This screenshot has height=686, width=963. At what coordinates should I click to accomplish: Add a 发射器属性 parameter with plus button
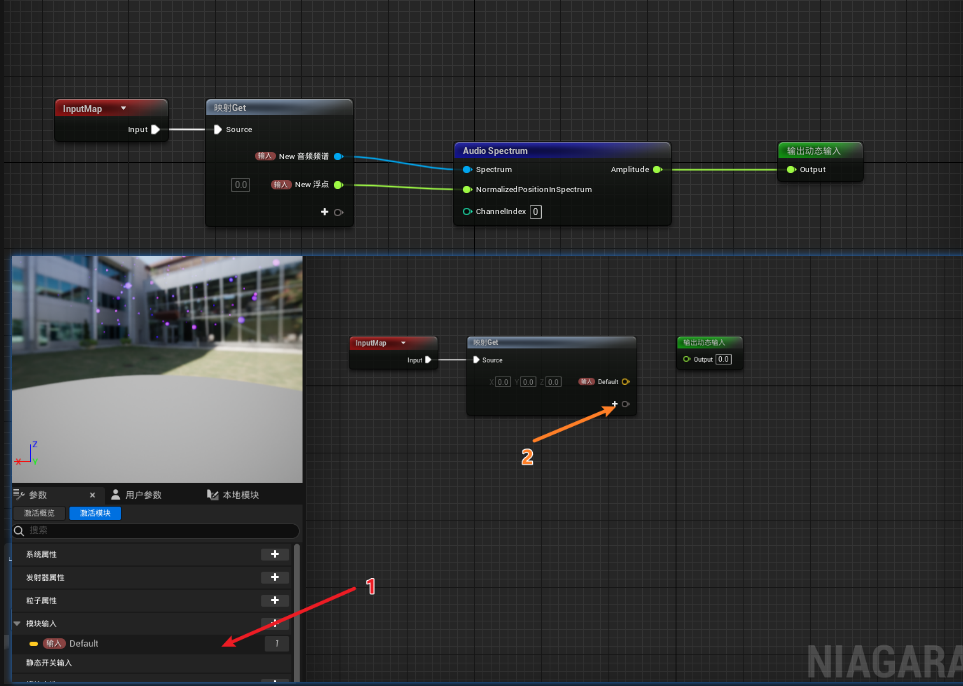coord(275,577)
